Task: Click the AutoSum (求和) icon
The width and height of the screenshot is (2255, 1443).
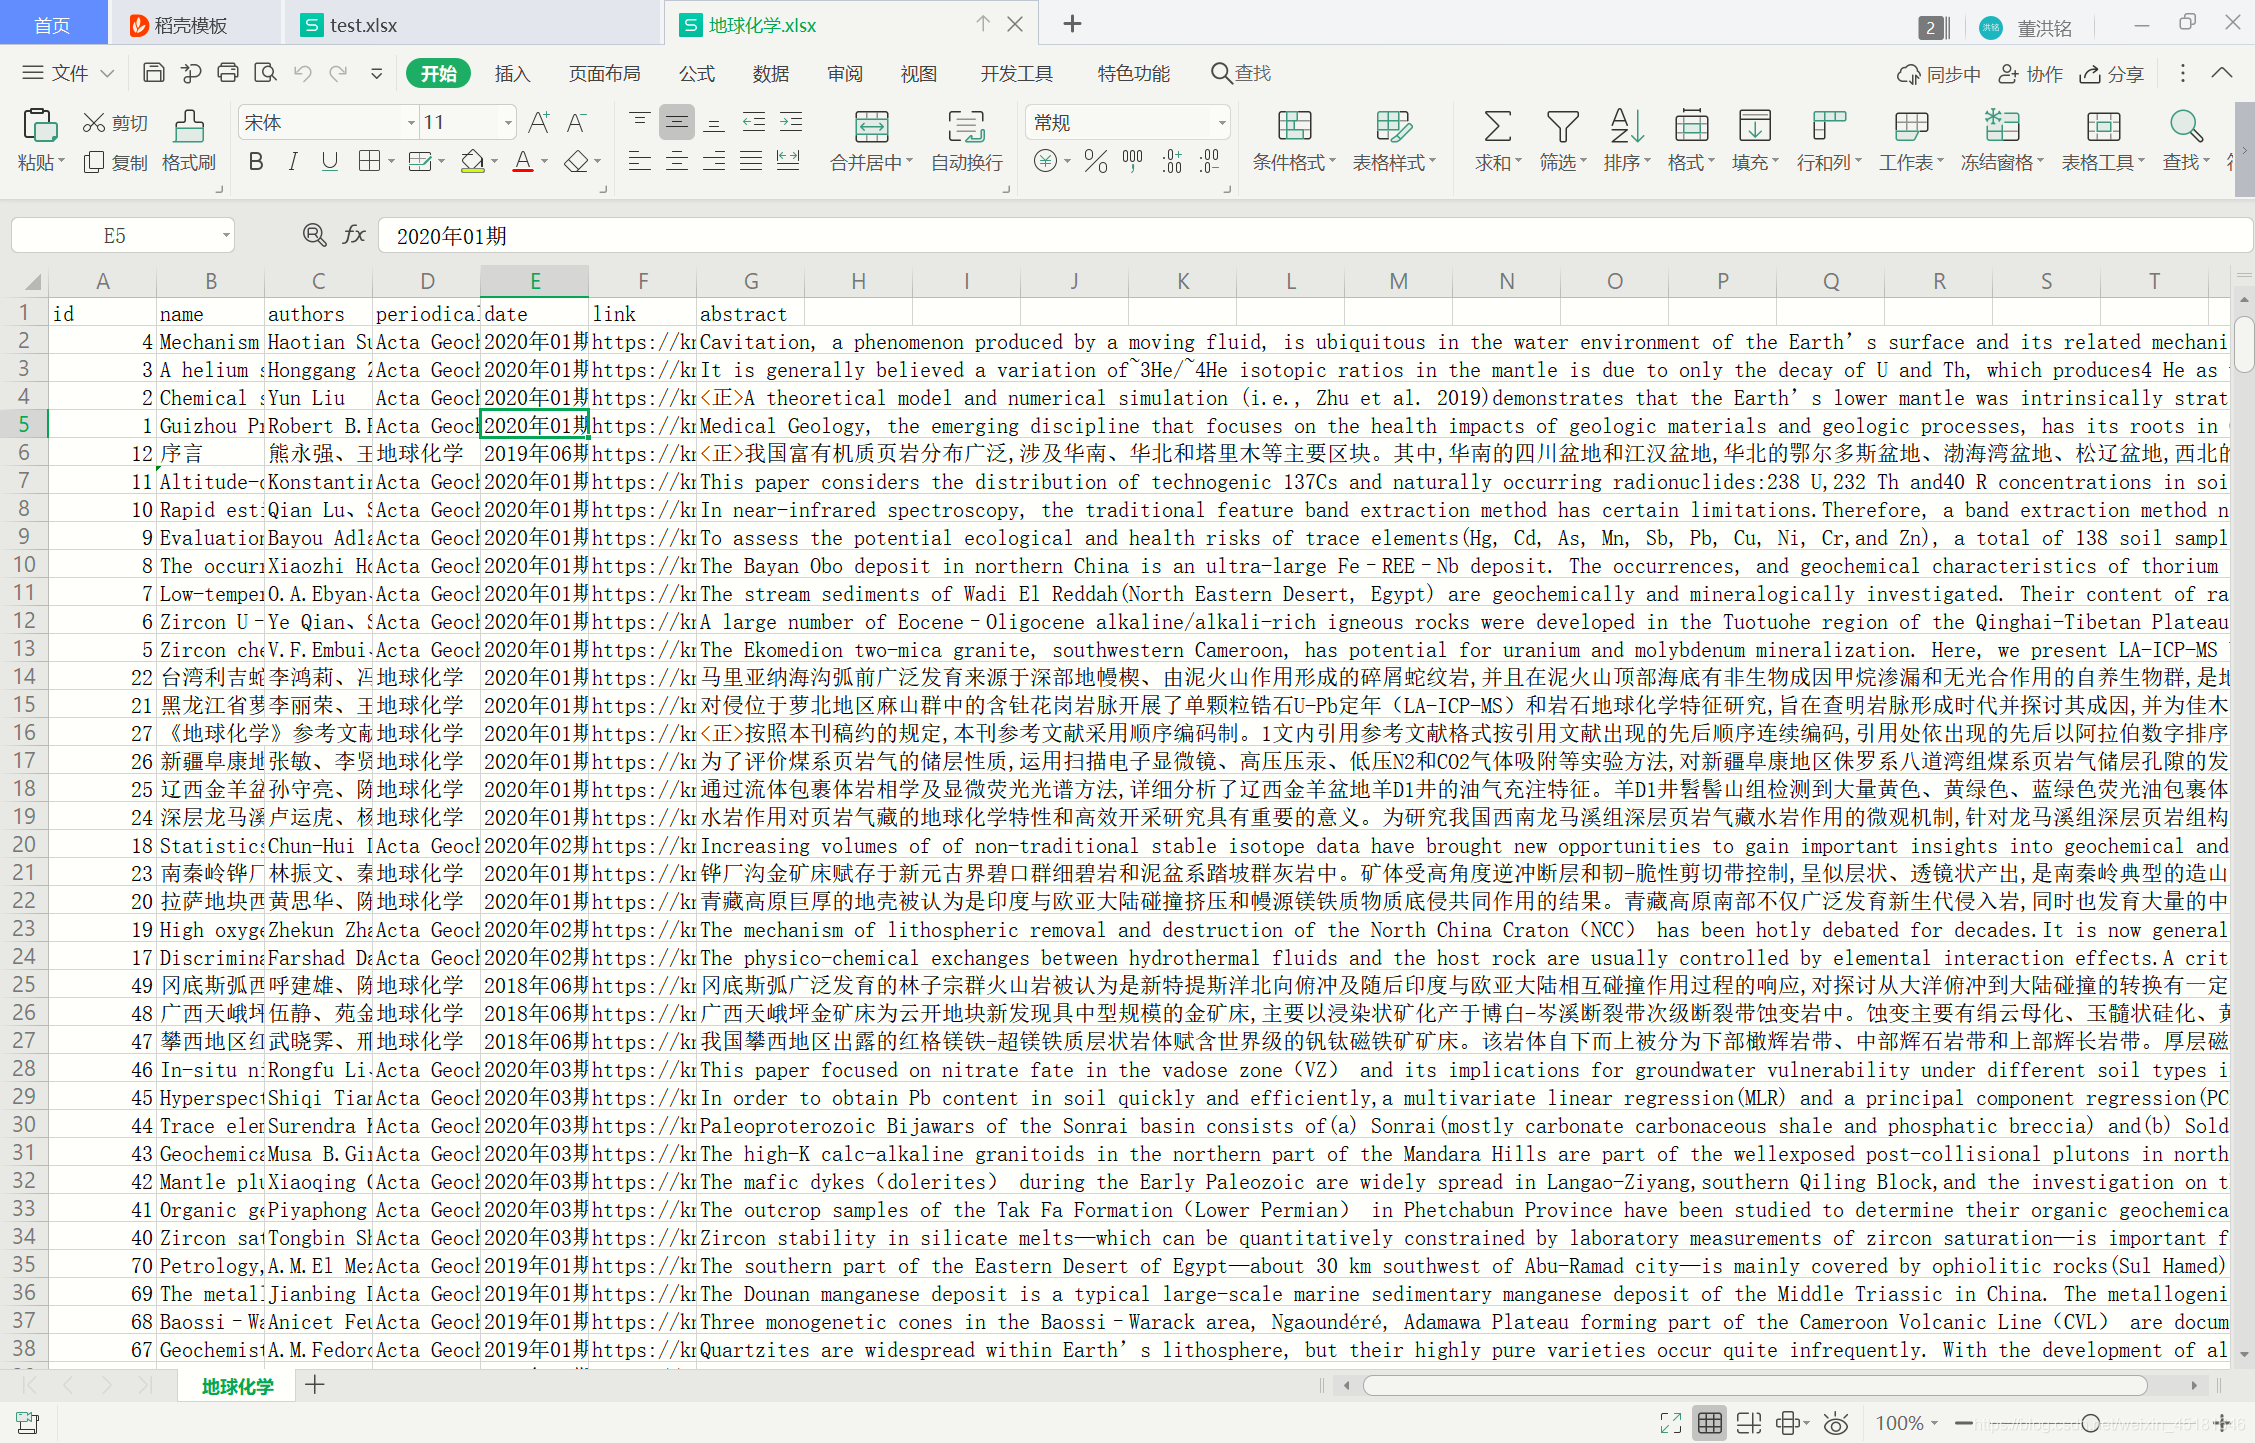Action: pyautogui.click(x=1496, y=127)
